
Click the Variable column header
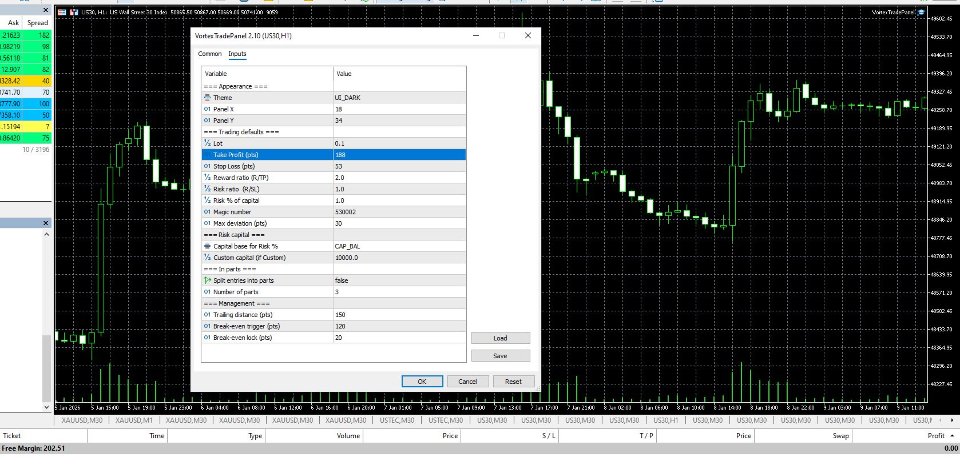[x=268, y=73]
